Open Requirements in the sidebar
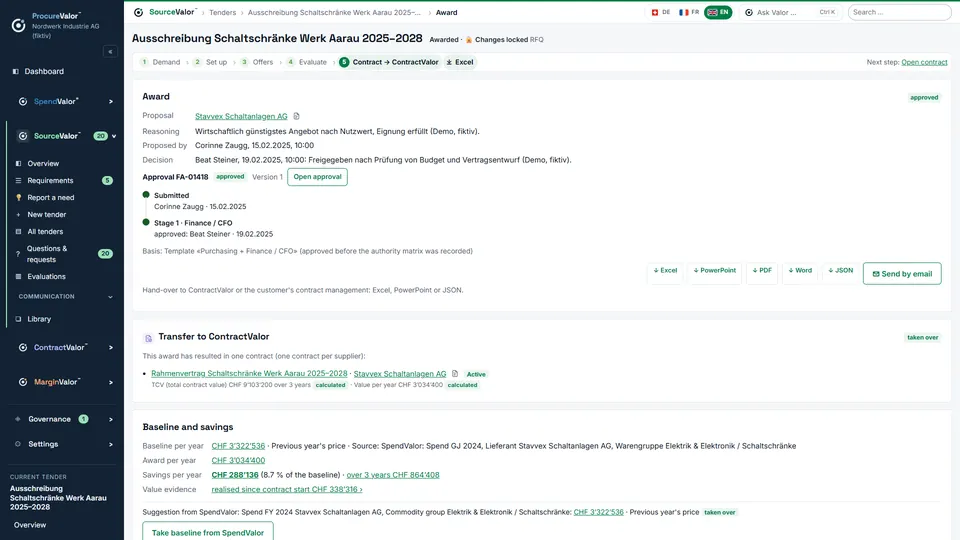Viewport: 960px width, 540px height. (x=50, y=181)
